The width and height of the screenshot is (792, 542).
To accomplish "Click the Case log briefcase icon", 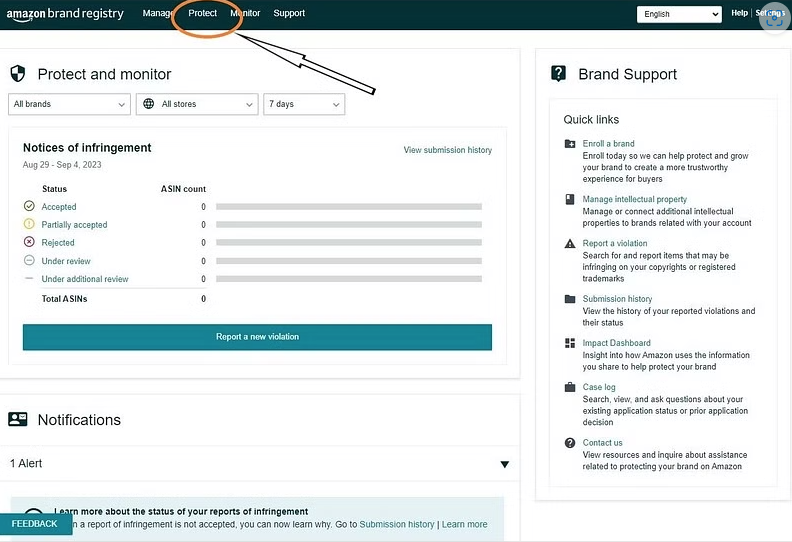I will point(570,388).
